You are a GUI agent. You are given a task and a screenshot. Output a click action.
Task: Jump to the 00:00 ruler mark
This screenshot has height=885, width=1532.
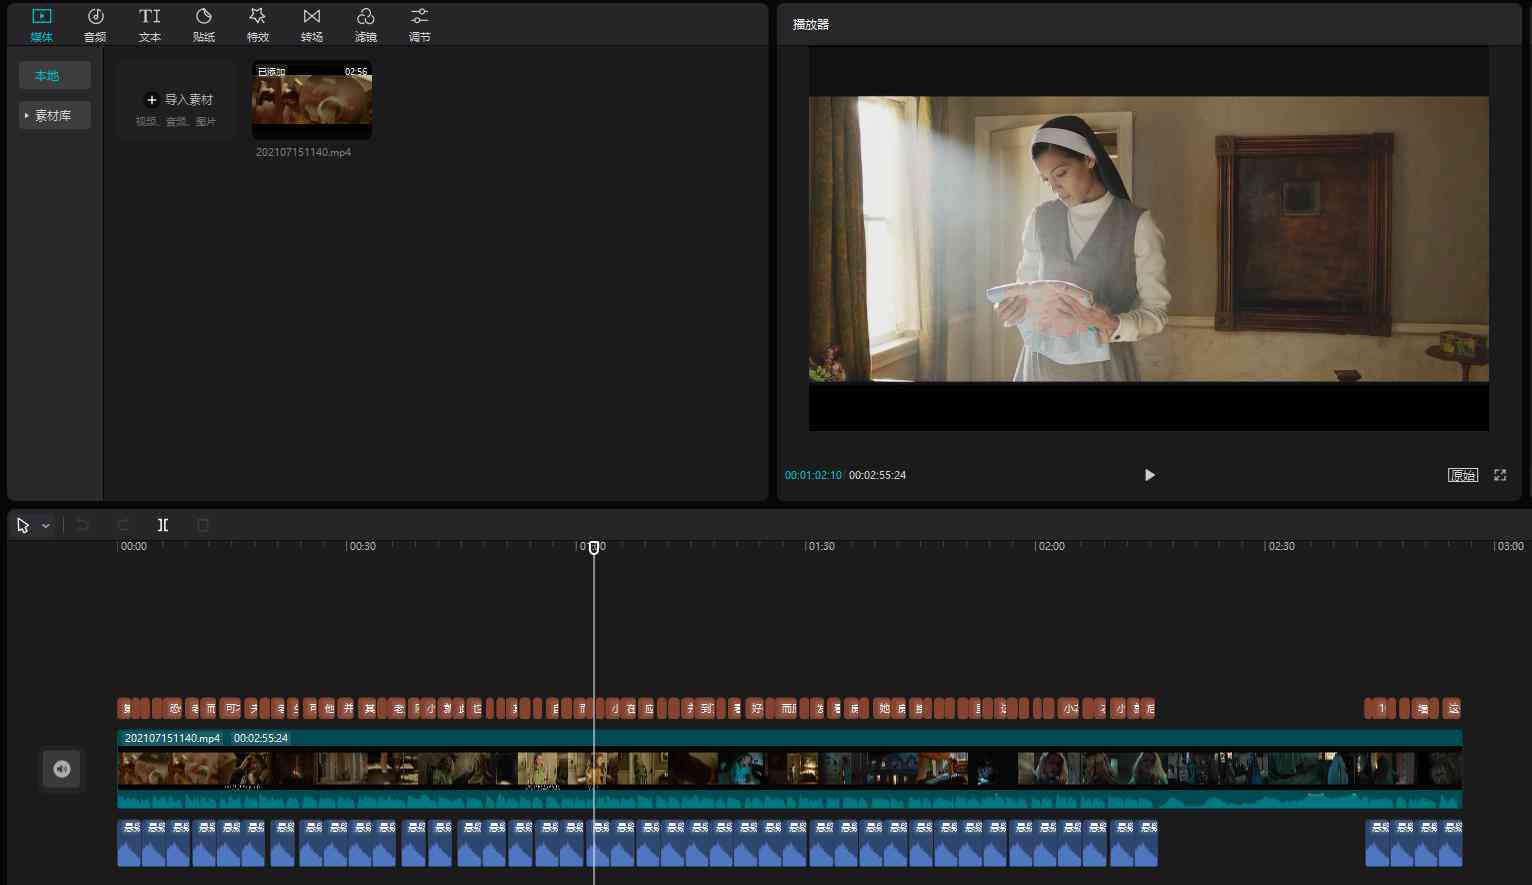pyautogui.click(x=132, y=546)
